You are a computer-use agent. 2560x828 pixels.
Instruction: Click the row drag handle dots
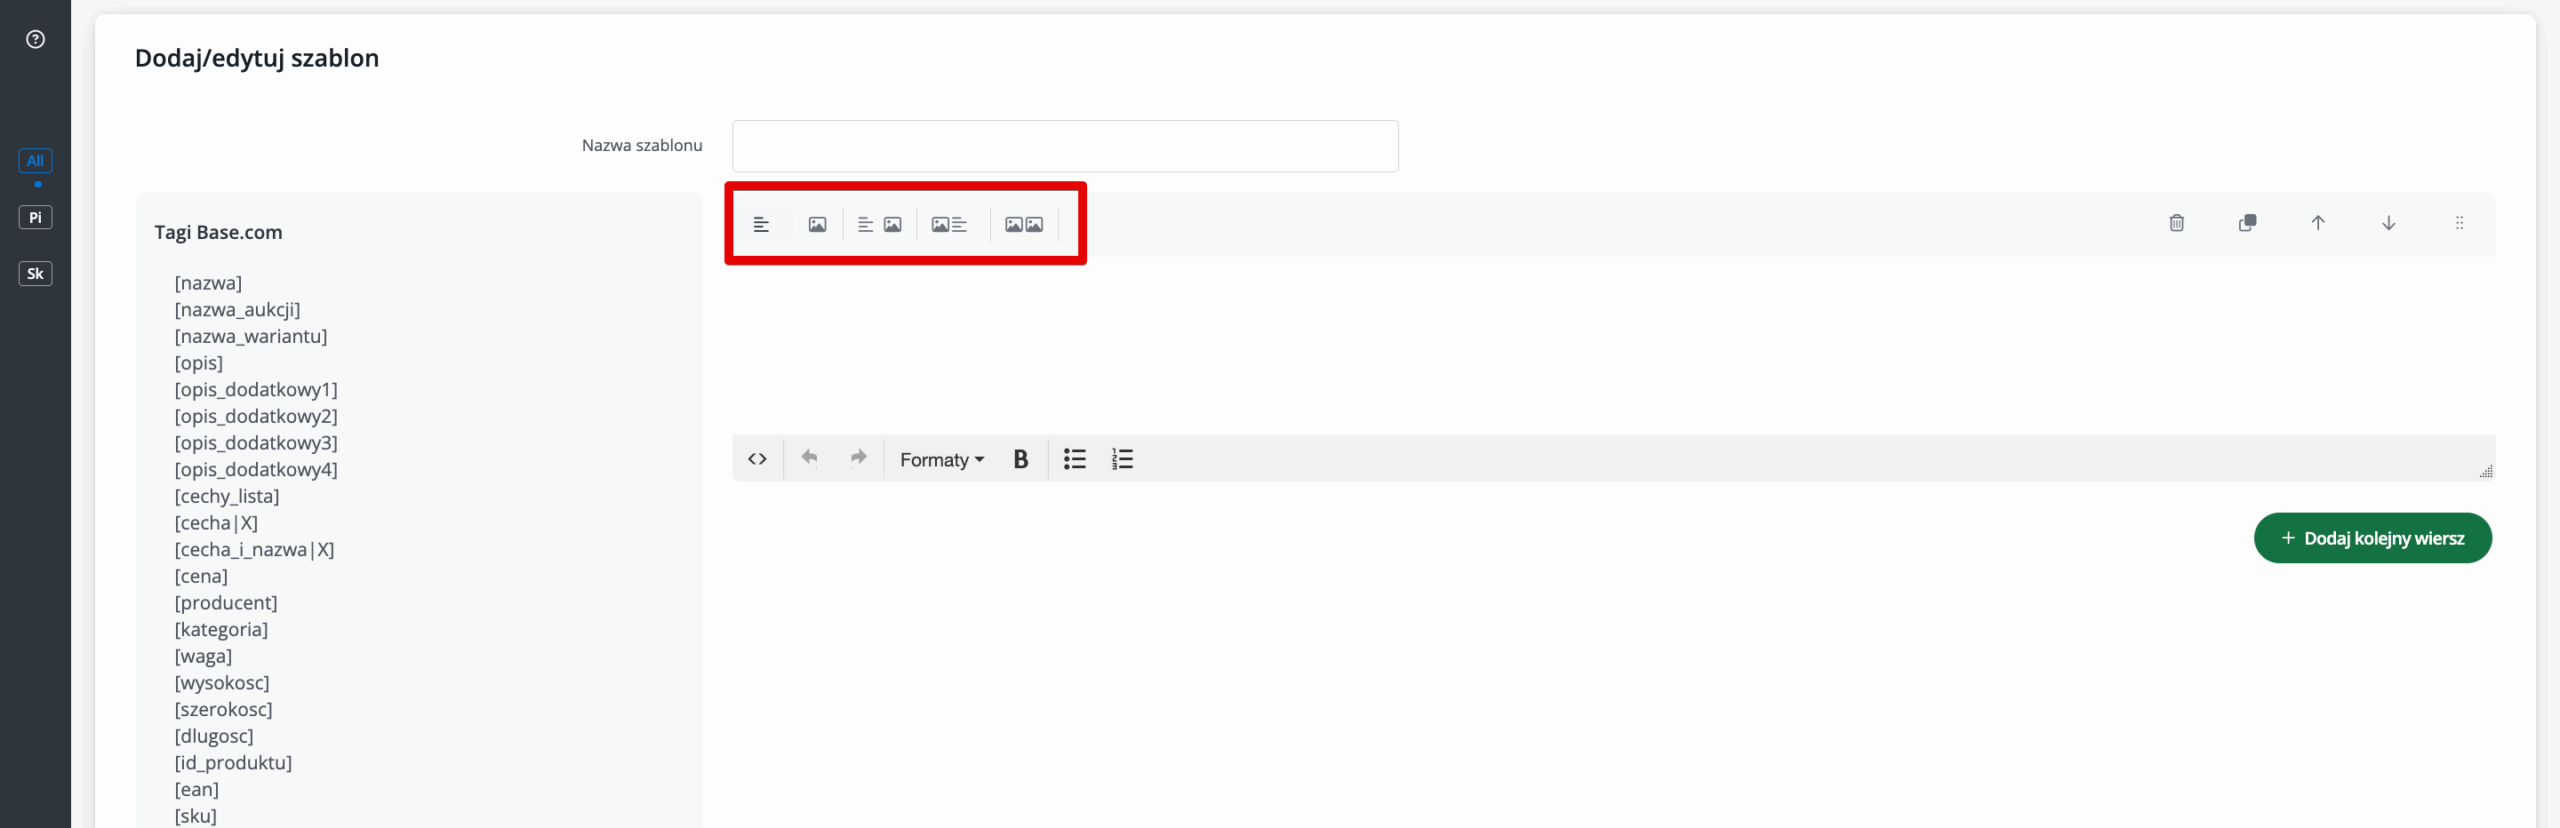click(2459, 223)
